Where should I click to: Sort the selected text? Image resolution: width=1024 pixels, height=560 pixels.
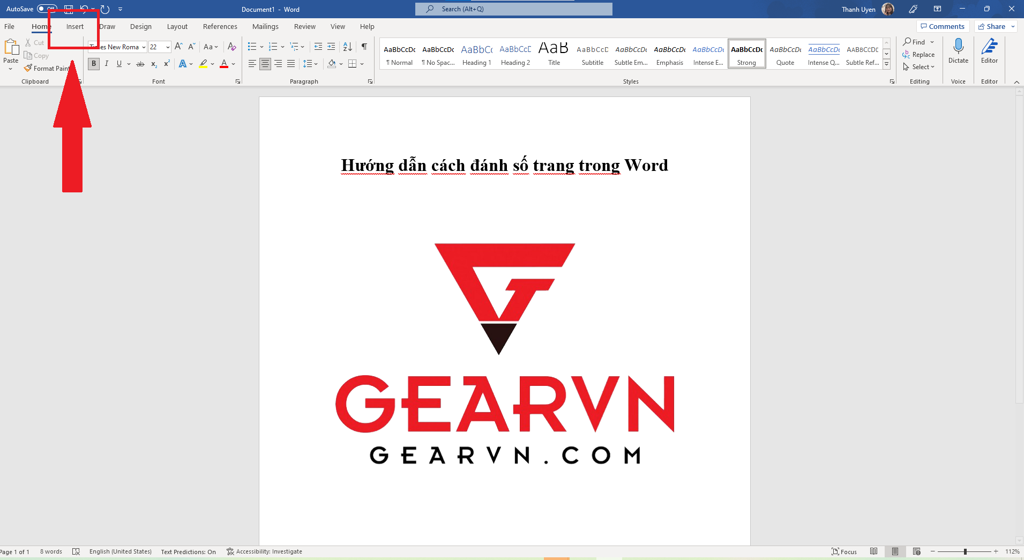coord(347,47)
